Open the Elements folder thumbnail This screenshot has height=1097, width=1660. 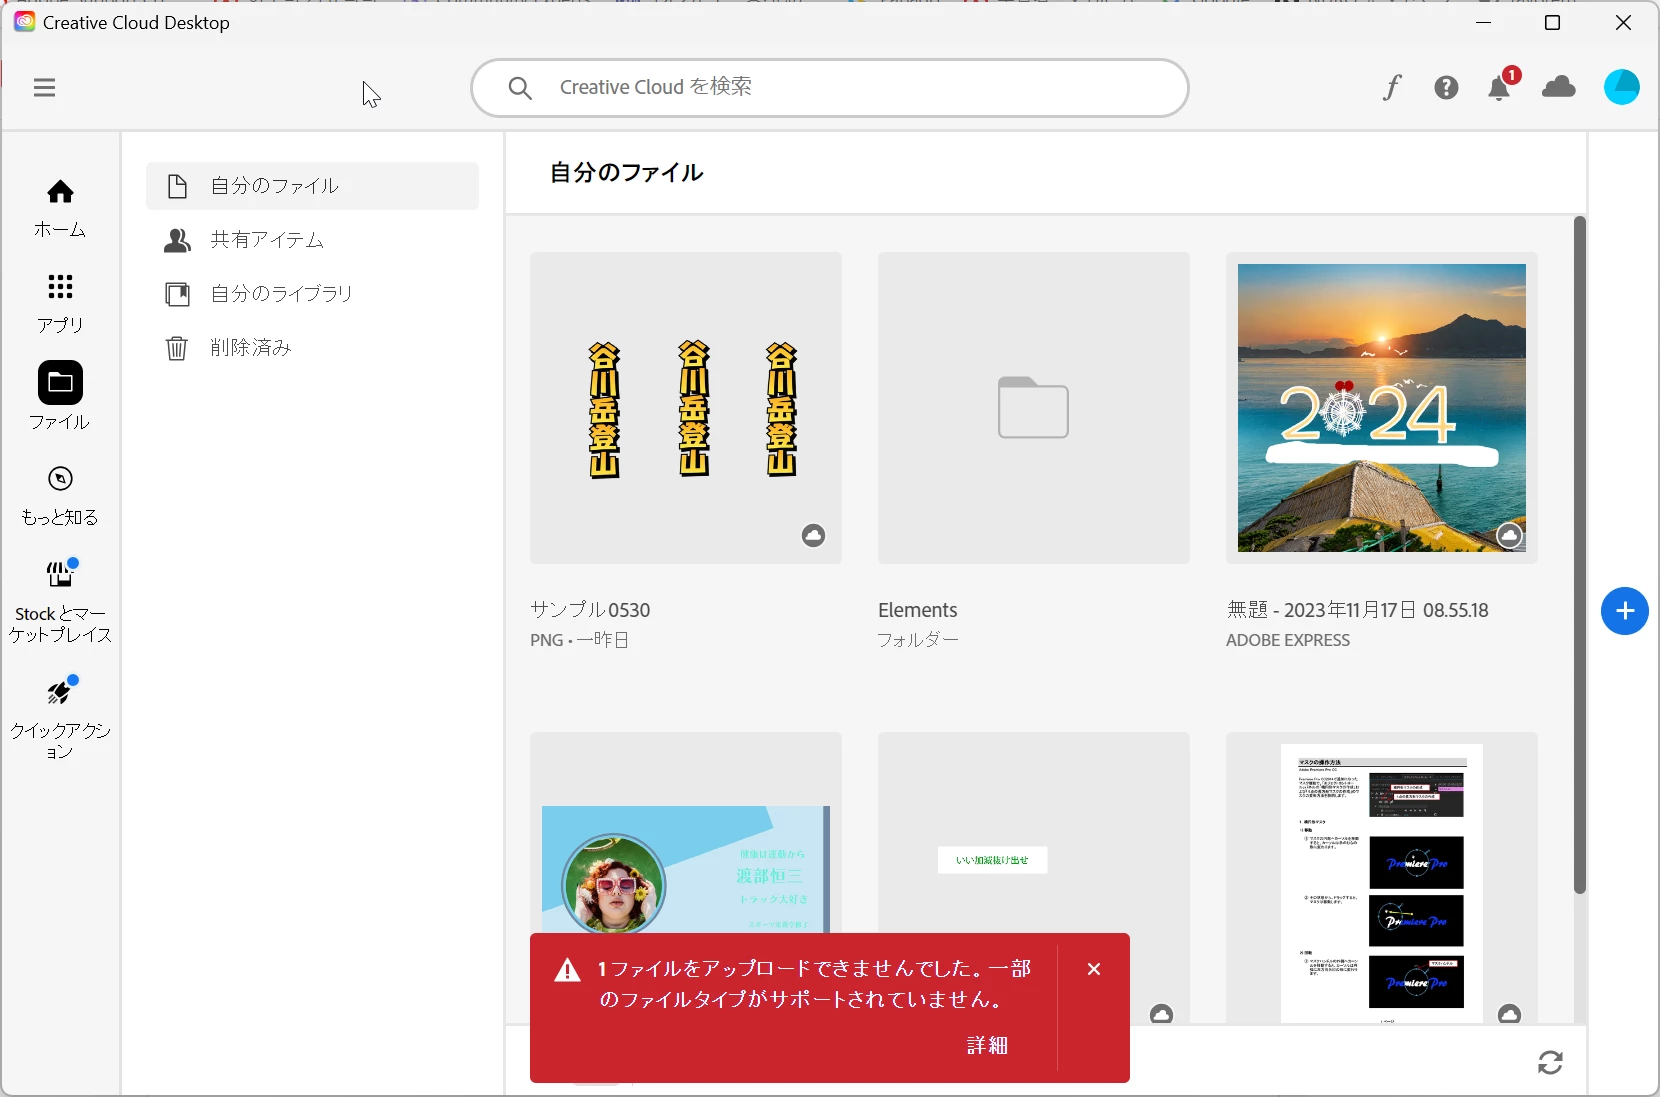[1034, 408]
